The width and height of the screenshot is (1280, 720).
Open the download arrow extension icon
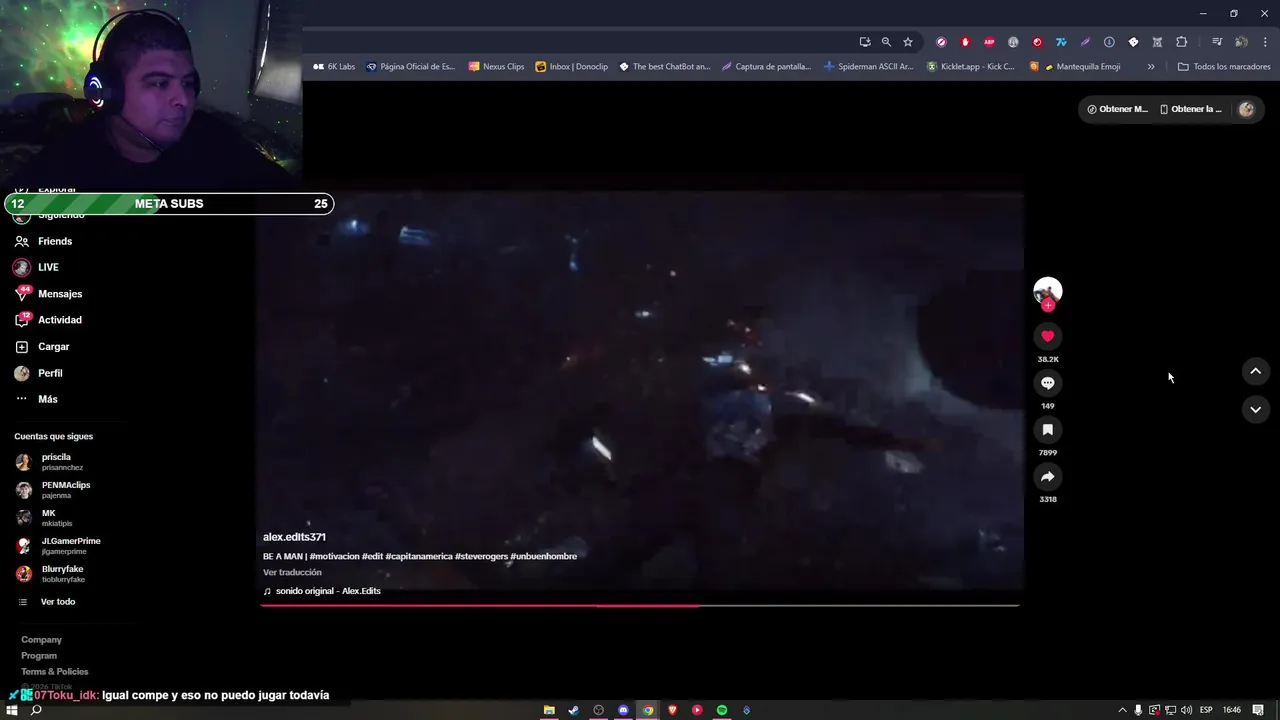tap(1109, 42)
